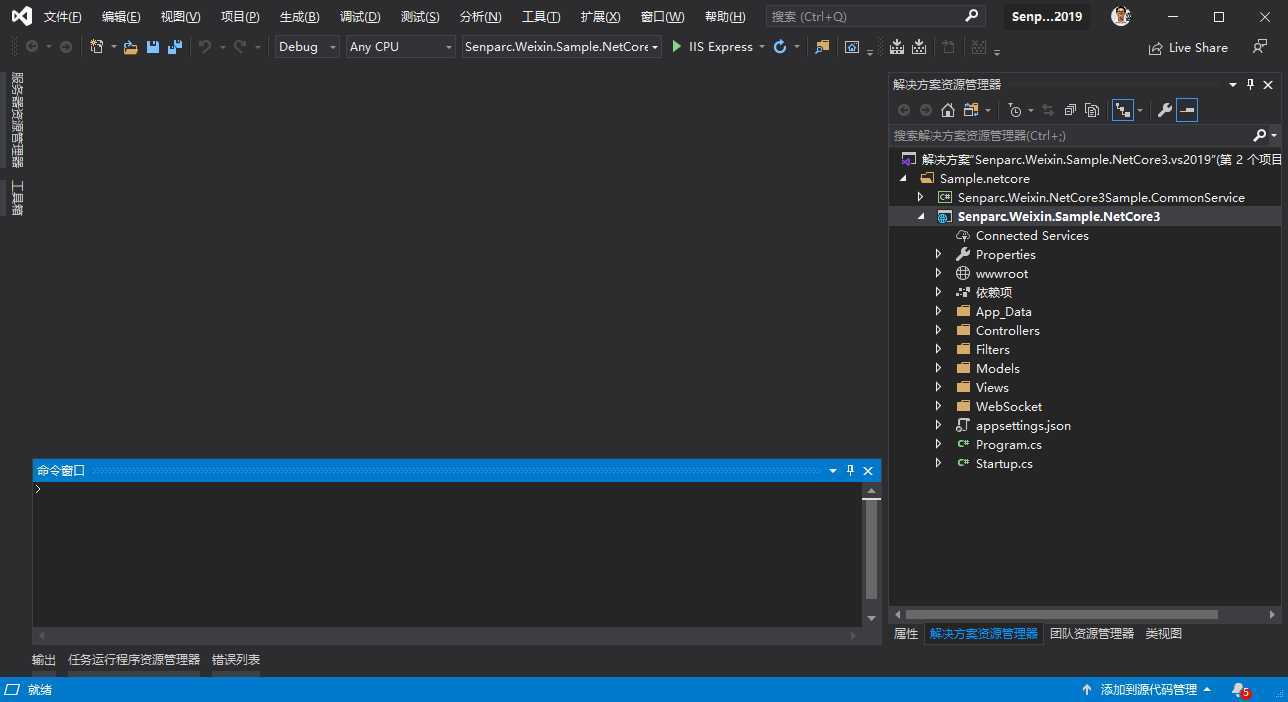Toggle Show All Files in Solution Explorer
Image resolution: width=1288 pixels, height=702 pixels.
[x=1092, y=110]
